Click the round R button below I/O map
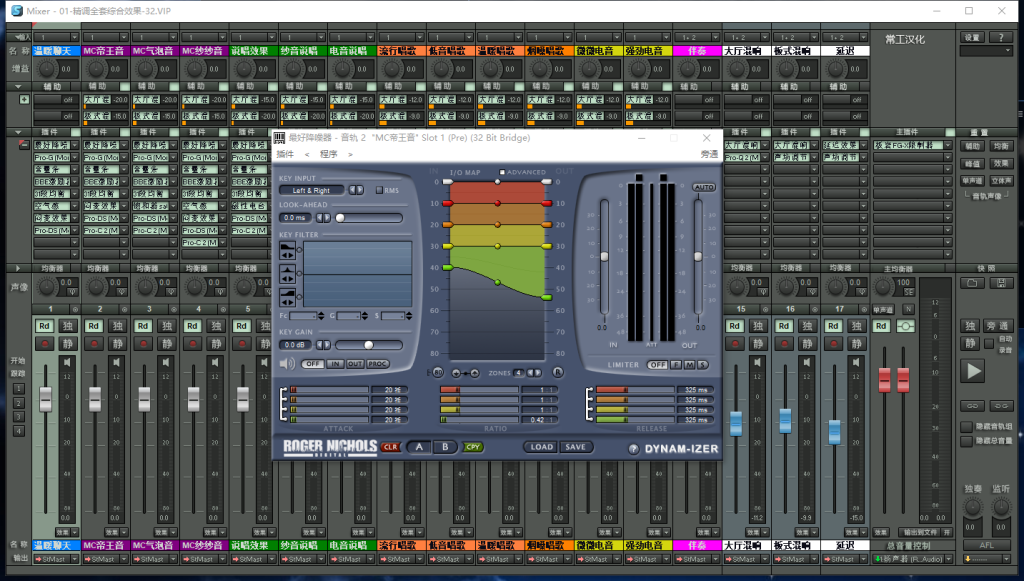 click(x=557, y=372)
